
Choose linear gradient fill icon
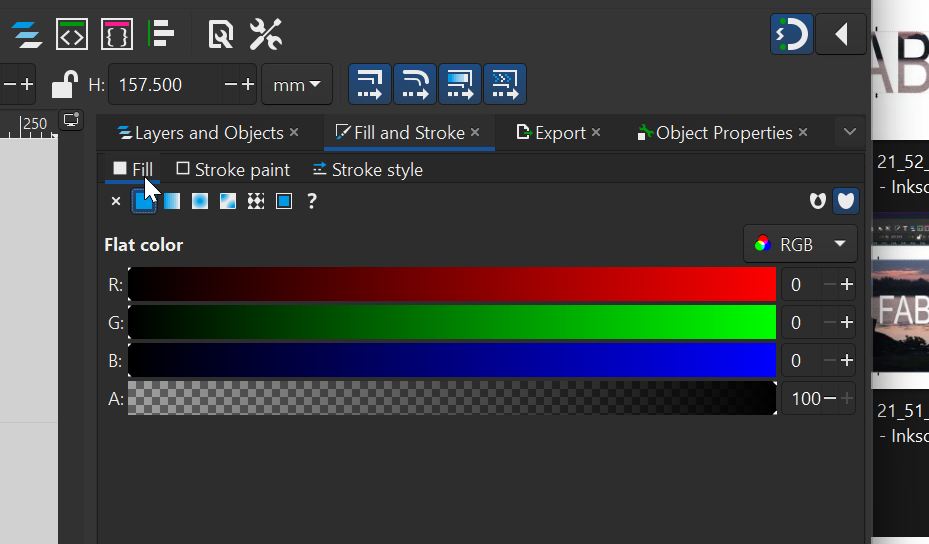pyautogui.click(x=172, y=201)
